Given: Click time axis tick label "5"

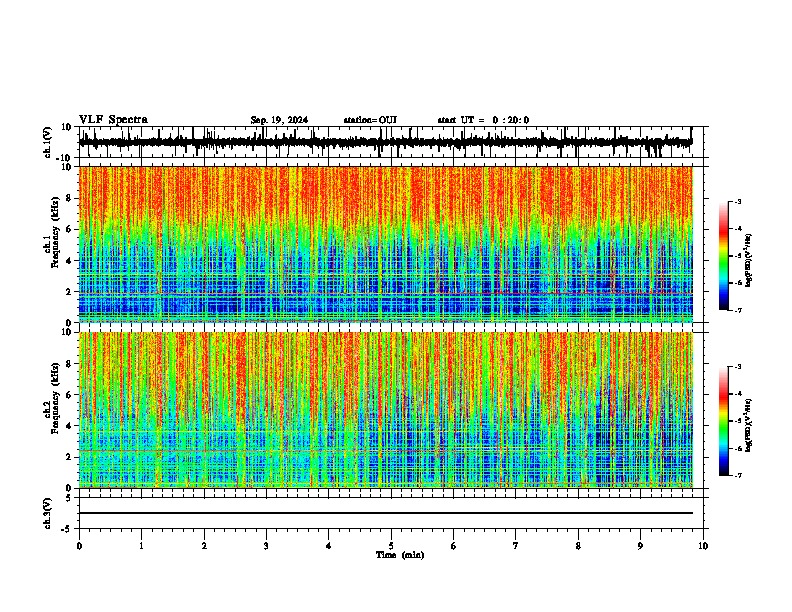Looking at the screenshot, I should (391, 546).
